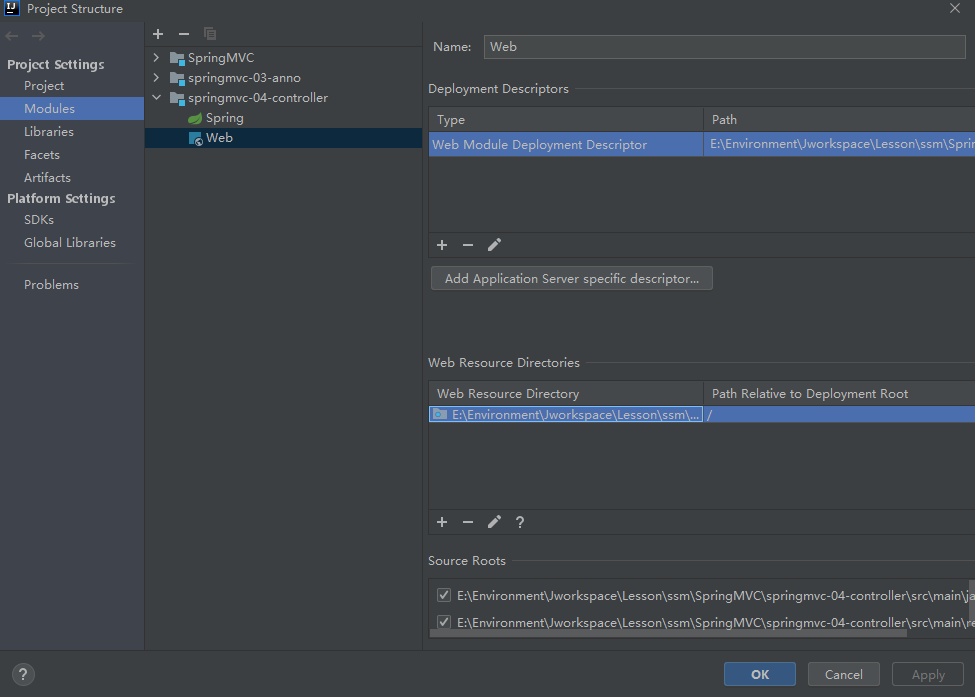Edit the deployment descriptor with pencil
975x697 pixels.
click(494, 245)
